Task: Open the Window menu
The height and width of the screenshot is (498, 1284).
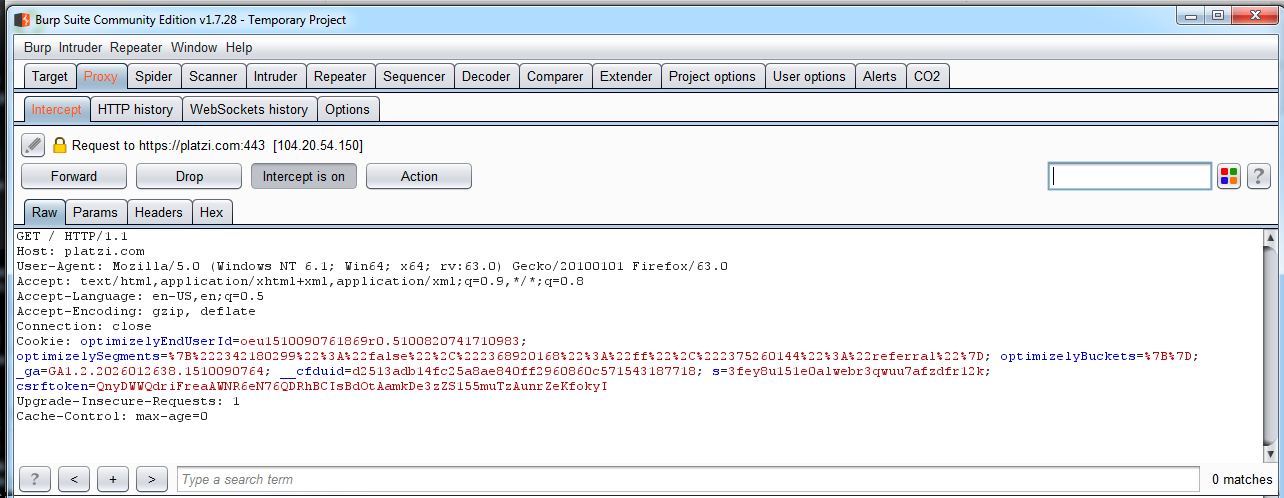Action: click(194, 47)
